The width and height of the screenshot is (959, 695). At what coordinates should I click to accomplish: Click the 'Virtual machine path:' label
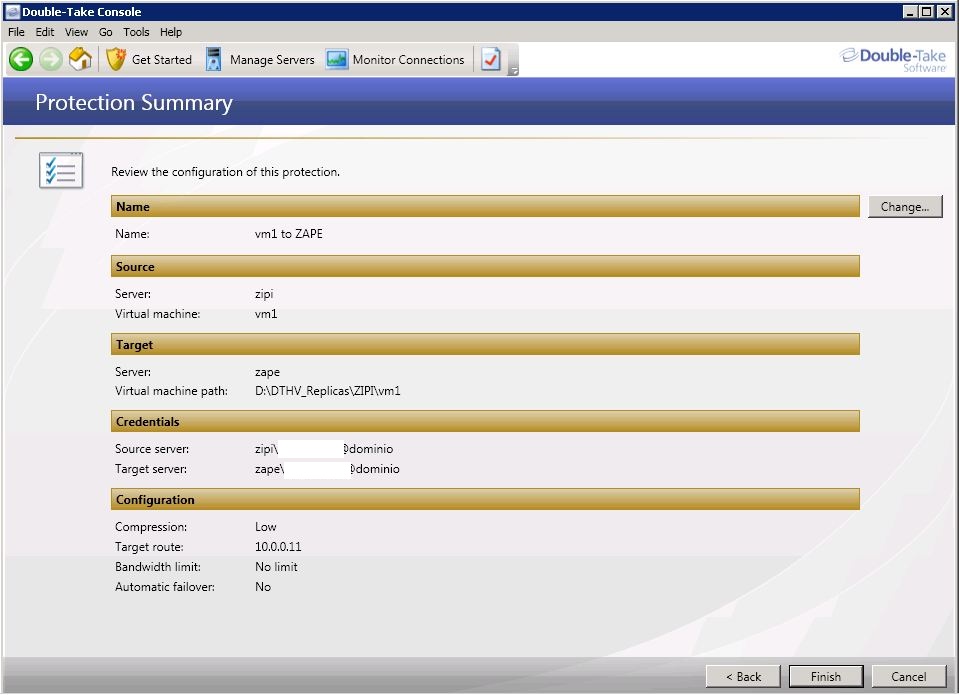(x=171, y=391)
